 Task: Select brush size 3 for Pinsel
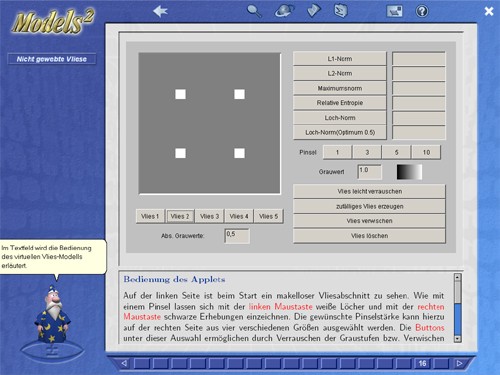[367, 152]
